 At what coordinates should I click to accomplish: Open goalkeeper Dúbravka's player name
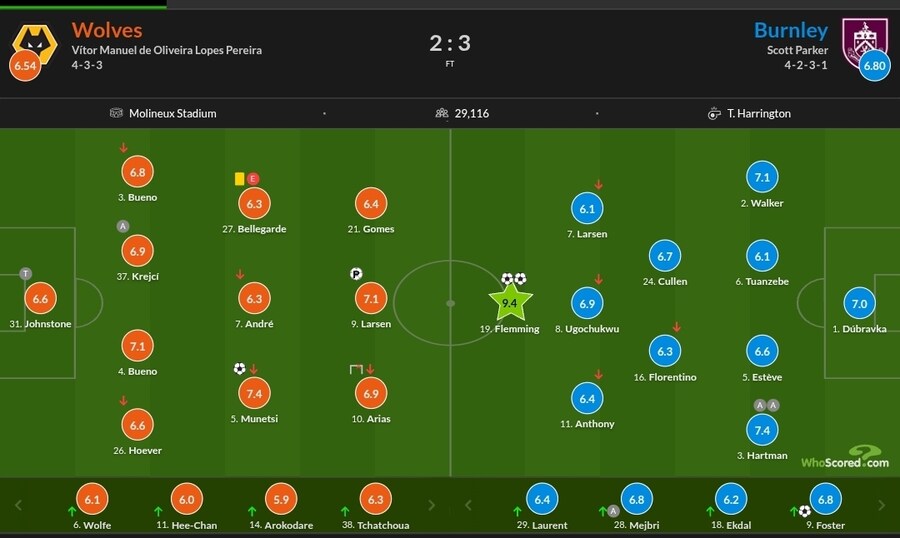pos(859,330)
